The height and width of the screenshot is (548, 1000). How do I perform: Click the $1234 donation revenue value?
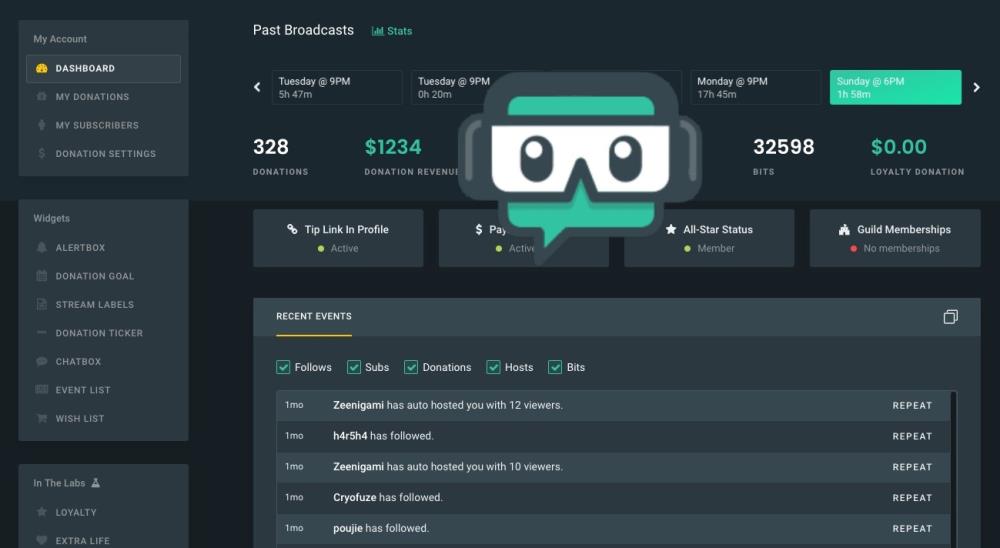393,147
